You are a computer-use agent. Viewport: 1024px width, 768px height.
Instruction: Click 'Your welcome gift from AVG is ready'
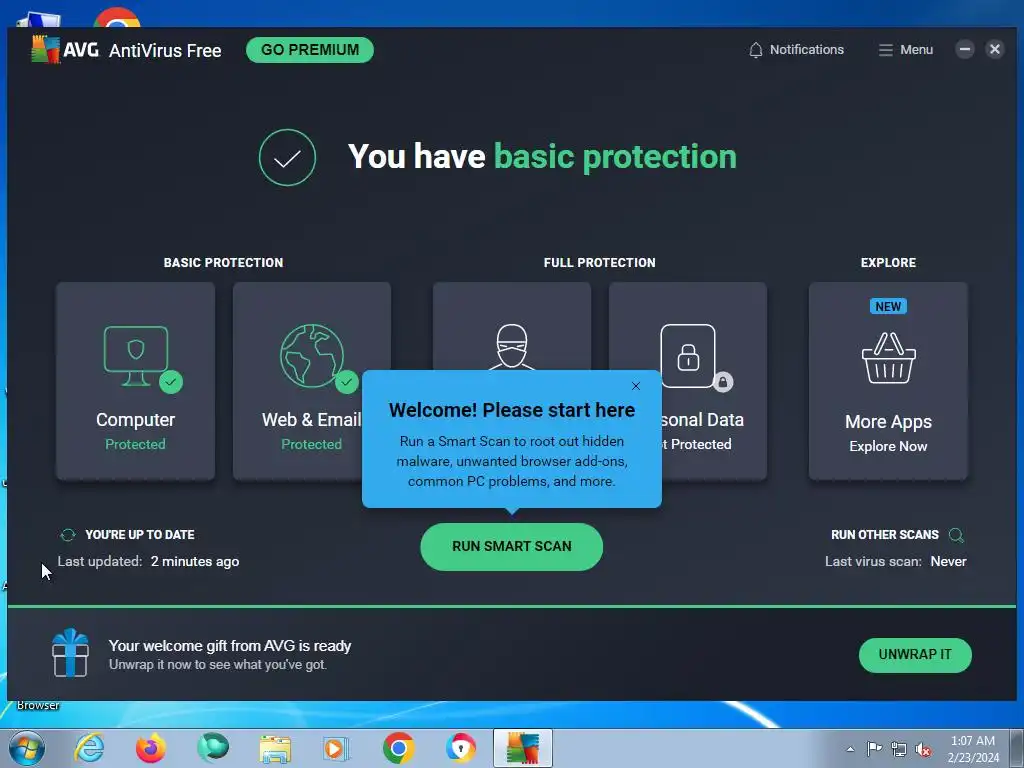click(x=230, y=646)
